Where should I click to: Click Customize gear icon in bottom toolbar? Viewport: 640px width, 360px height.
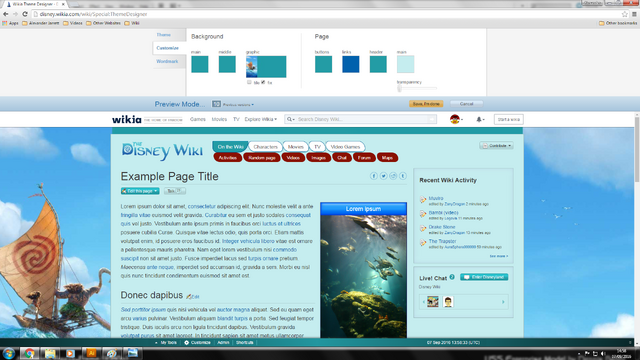(x=187, y=342)
